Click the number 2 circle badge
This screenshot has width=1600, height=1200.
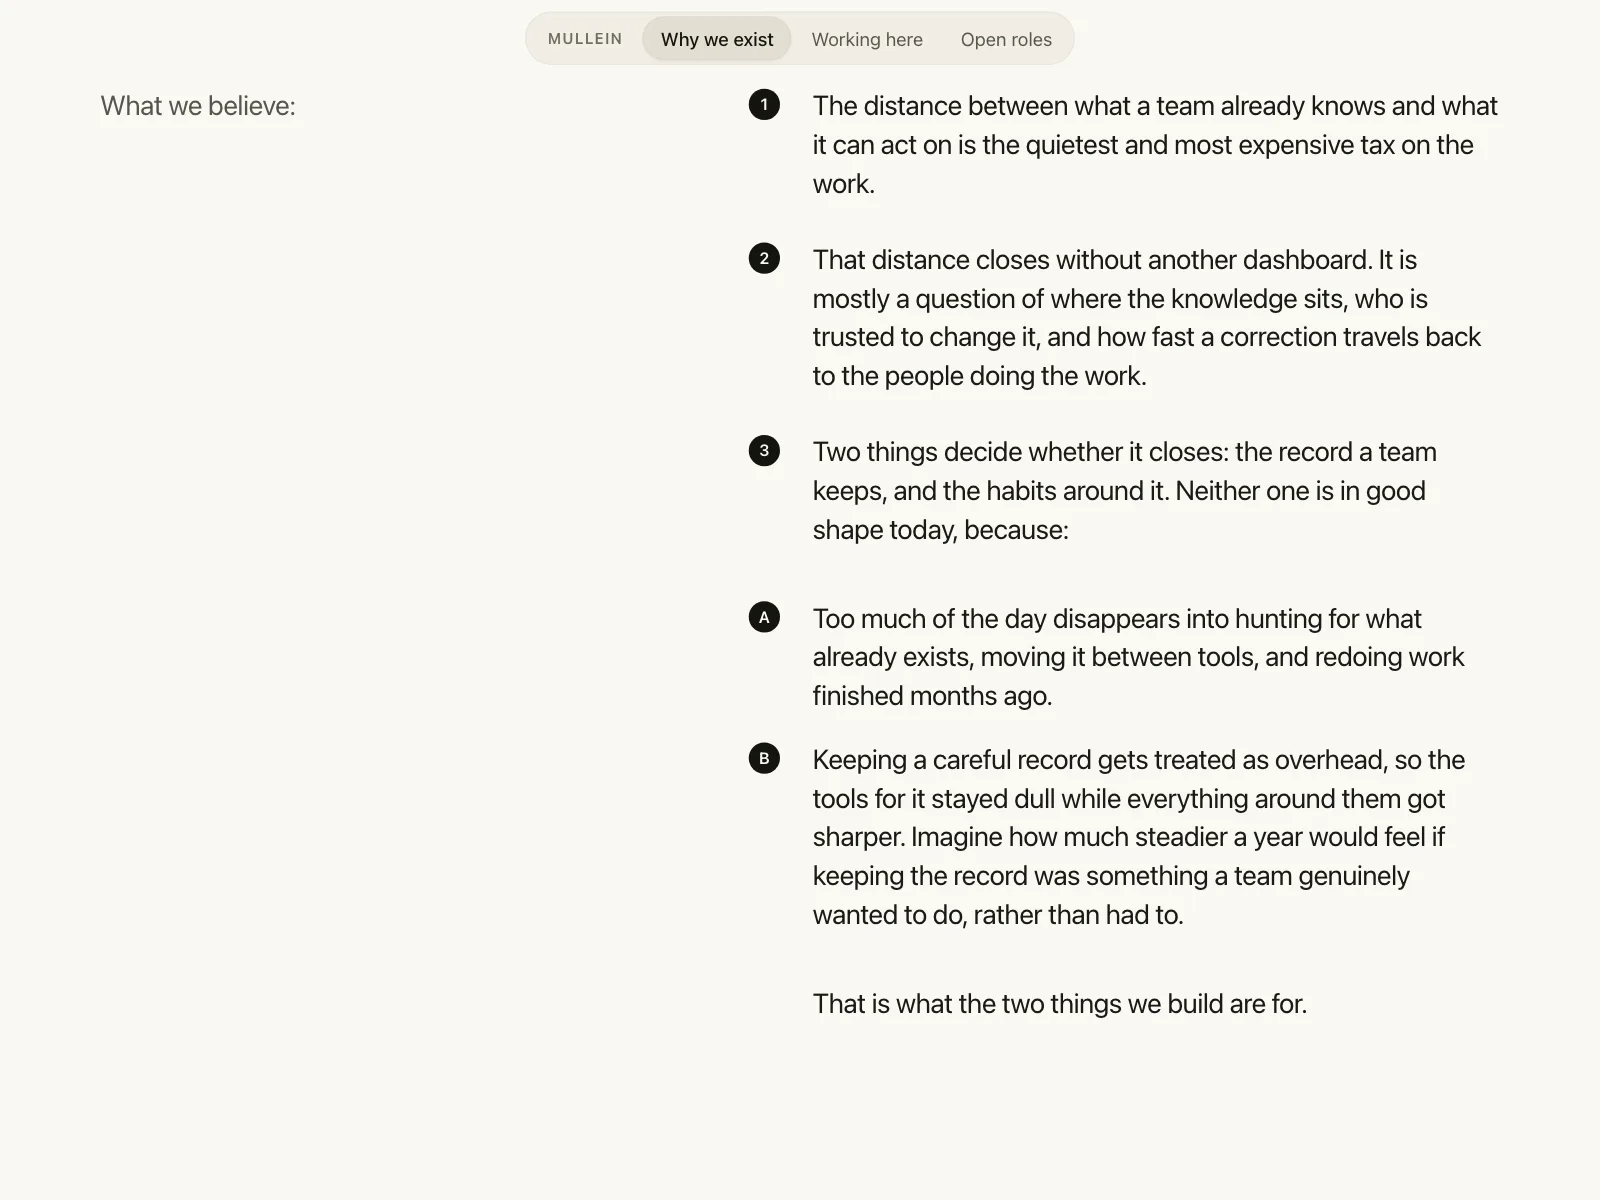(x=764, y=258)
